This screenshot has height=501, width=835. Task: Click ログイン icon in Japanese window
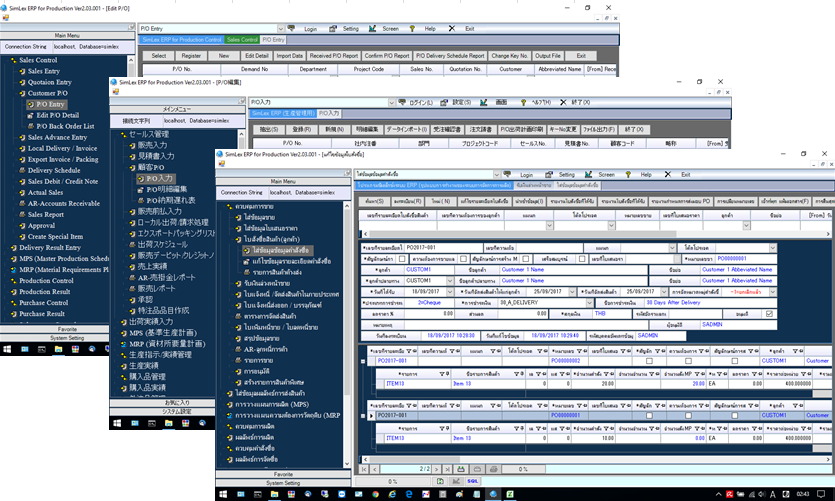402,102
